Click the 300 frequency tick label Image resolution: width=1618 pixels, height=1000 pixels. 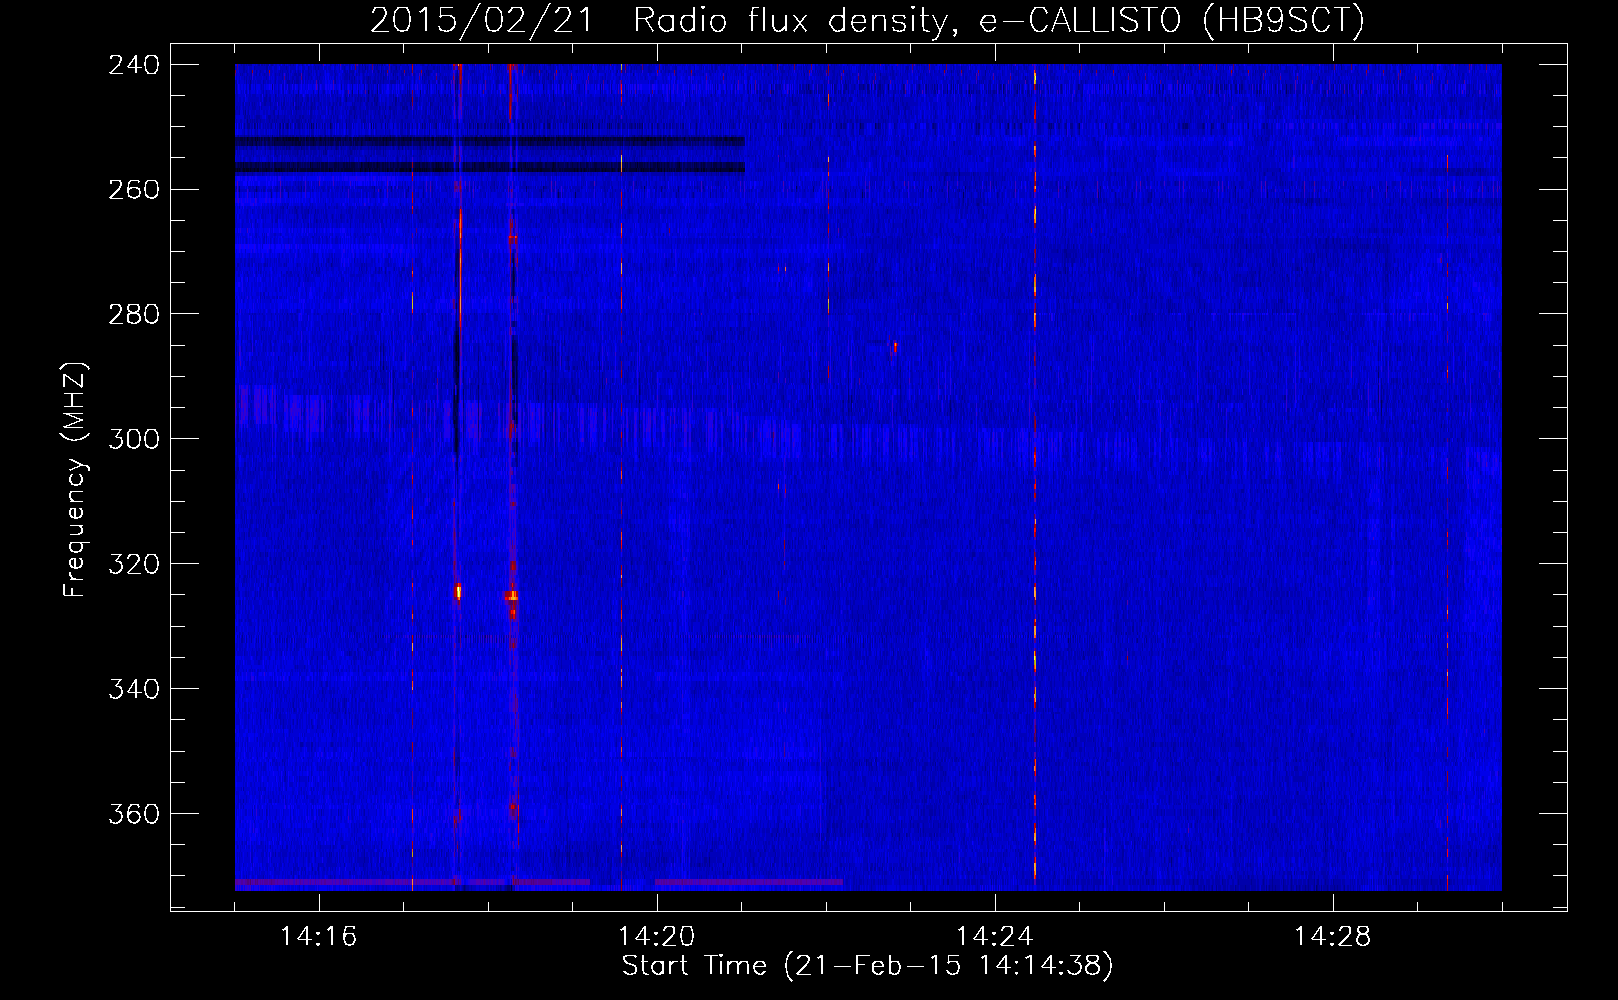tap(132, 439)
